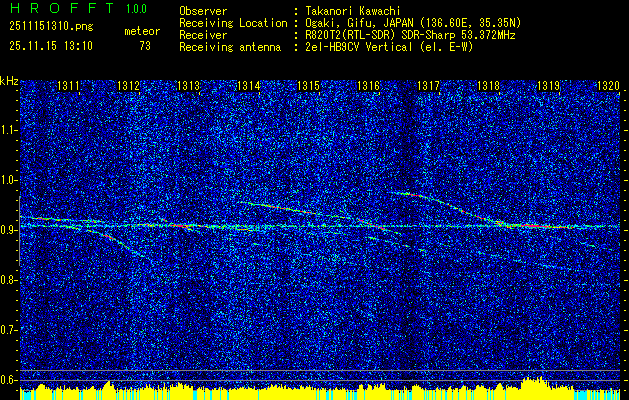Screen dimensions: 629x400
Task: Click the meteor count 73
Action: (145, 46)
